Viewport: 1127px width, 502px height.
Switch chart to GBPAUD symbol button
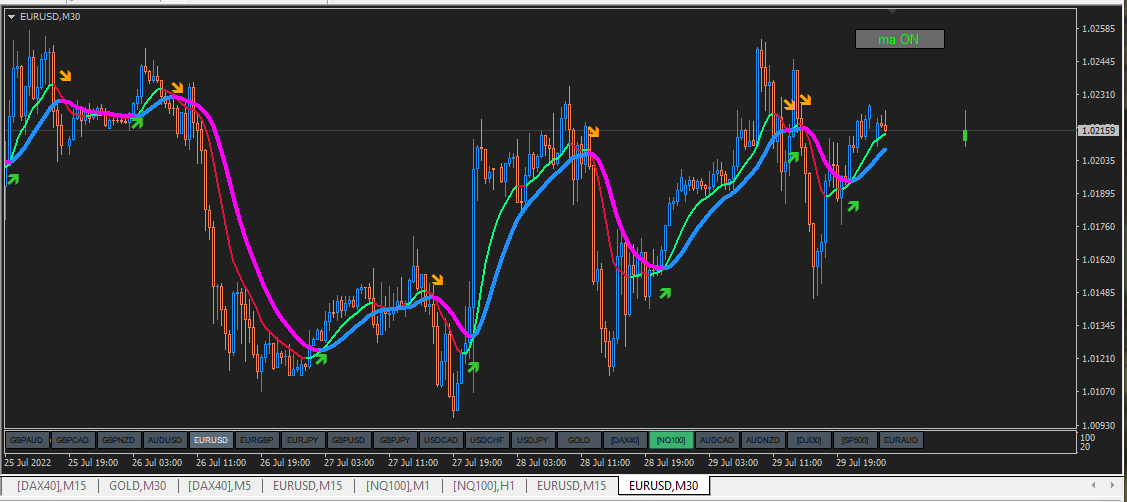coord(27,439)
